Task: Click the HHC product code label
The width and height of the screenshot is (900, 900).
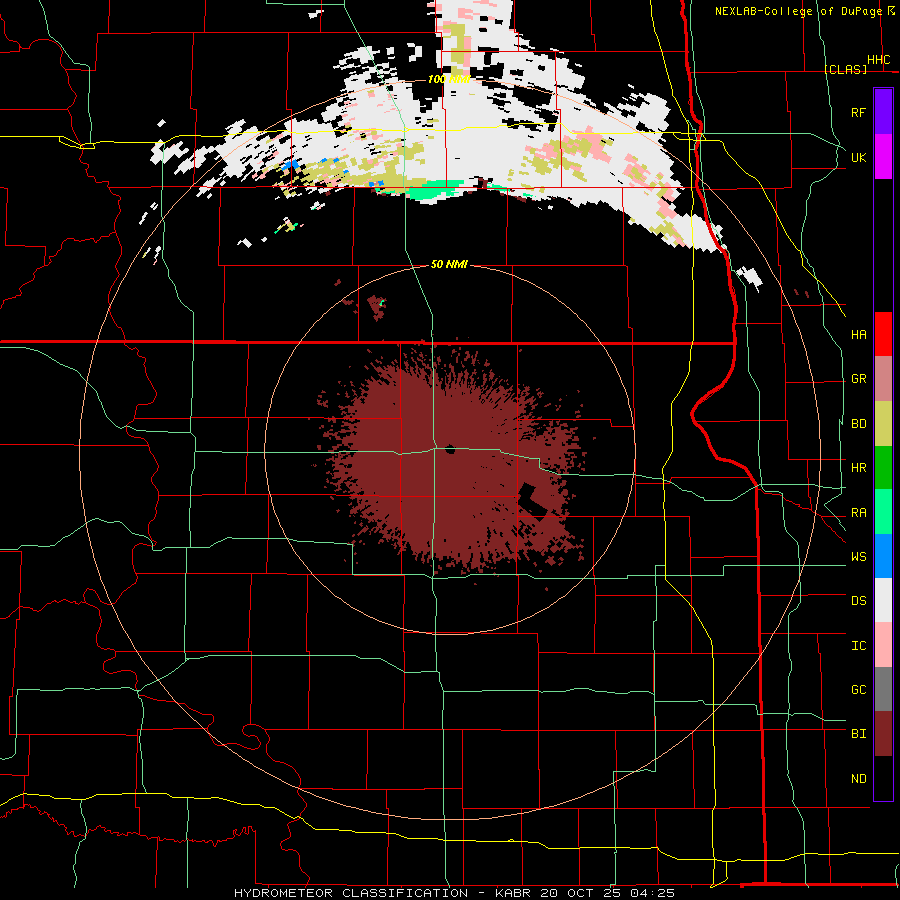Action: [878, 60]
